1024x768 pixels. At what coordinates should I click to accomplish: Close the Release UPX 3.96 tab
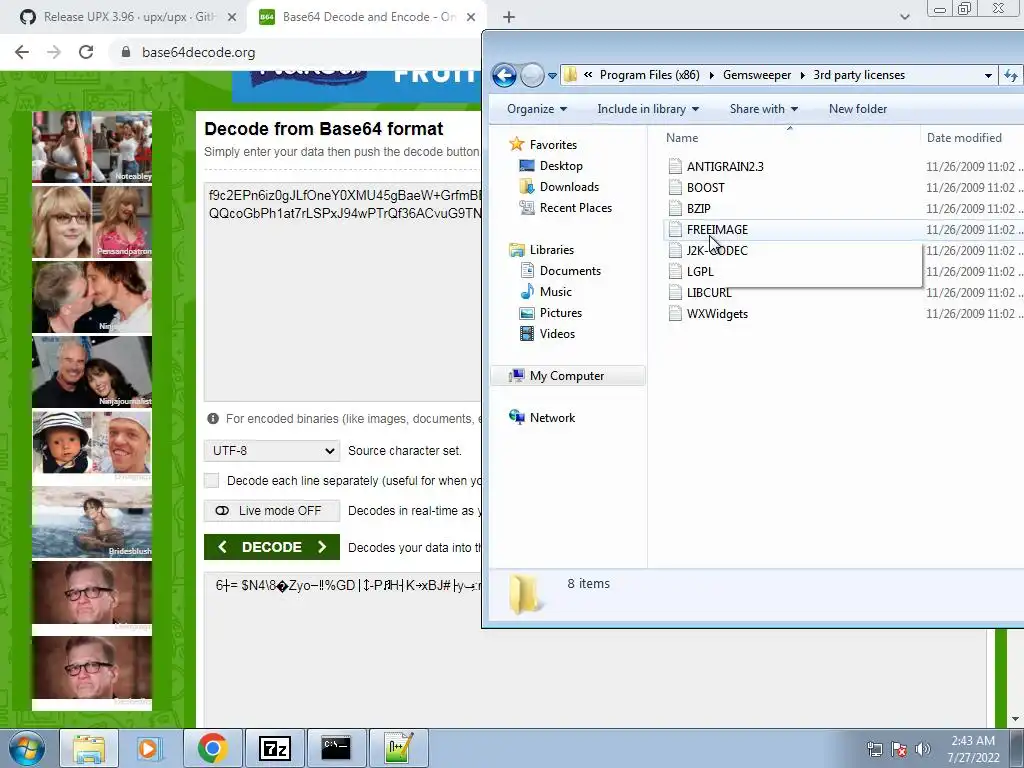click(x=232, y=18)
